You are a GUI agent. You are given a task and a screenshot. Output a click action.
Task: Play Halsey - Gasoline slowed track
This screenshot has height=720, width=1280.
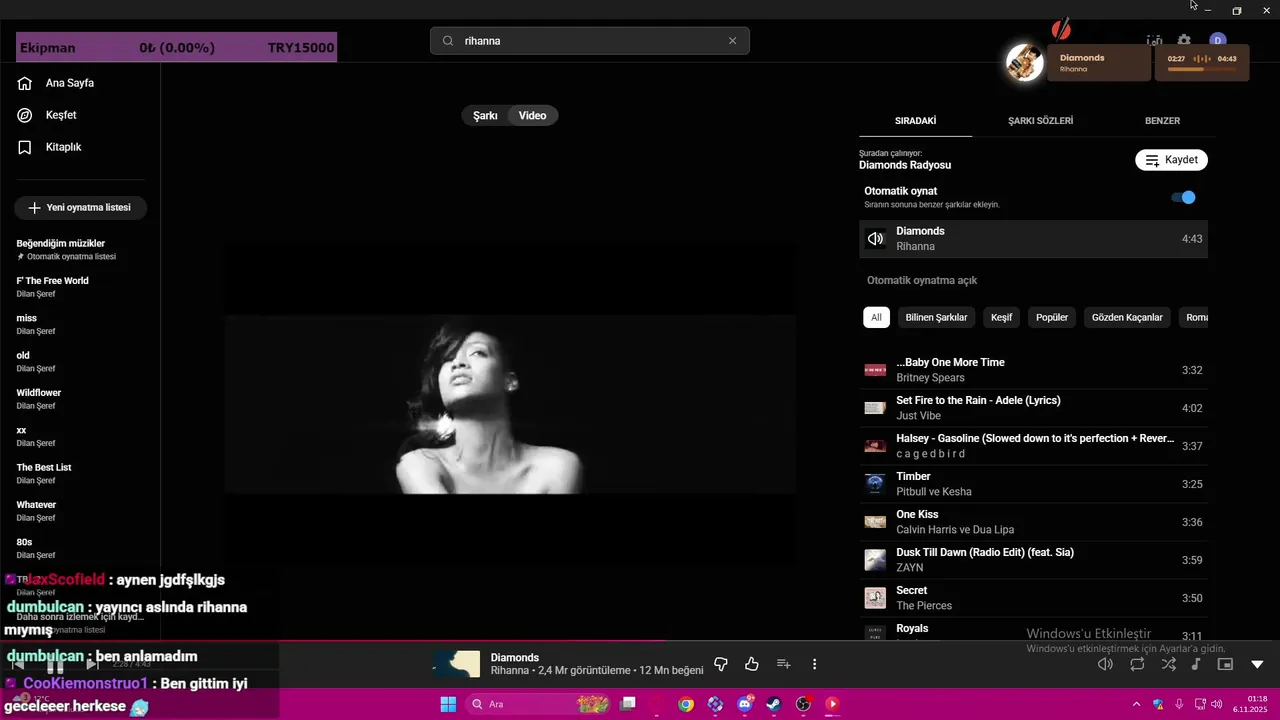(1033, 446)
